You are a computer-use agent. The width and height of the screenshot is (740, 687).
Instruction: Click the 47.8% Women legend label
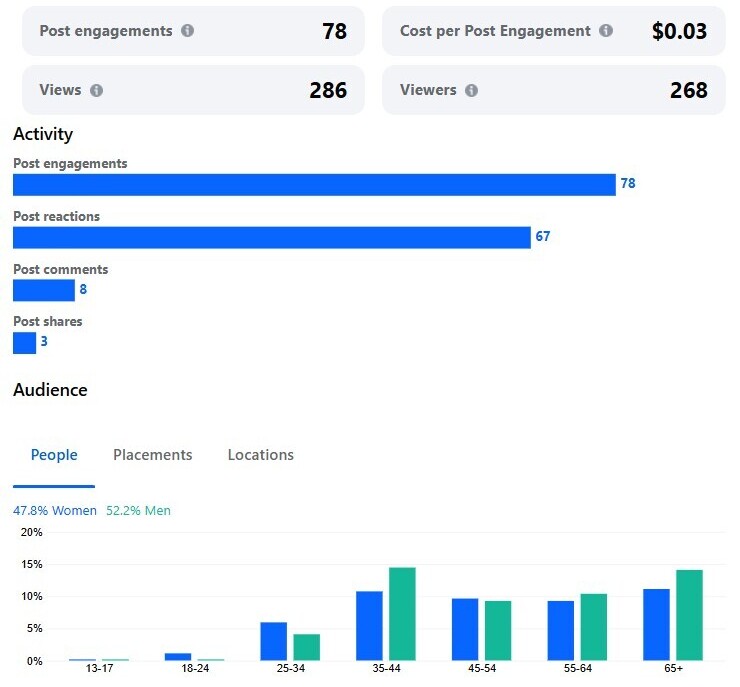click(55, 511)
